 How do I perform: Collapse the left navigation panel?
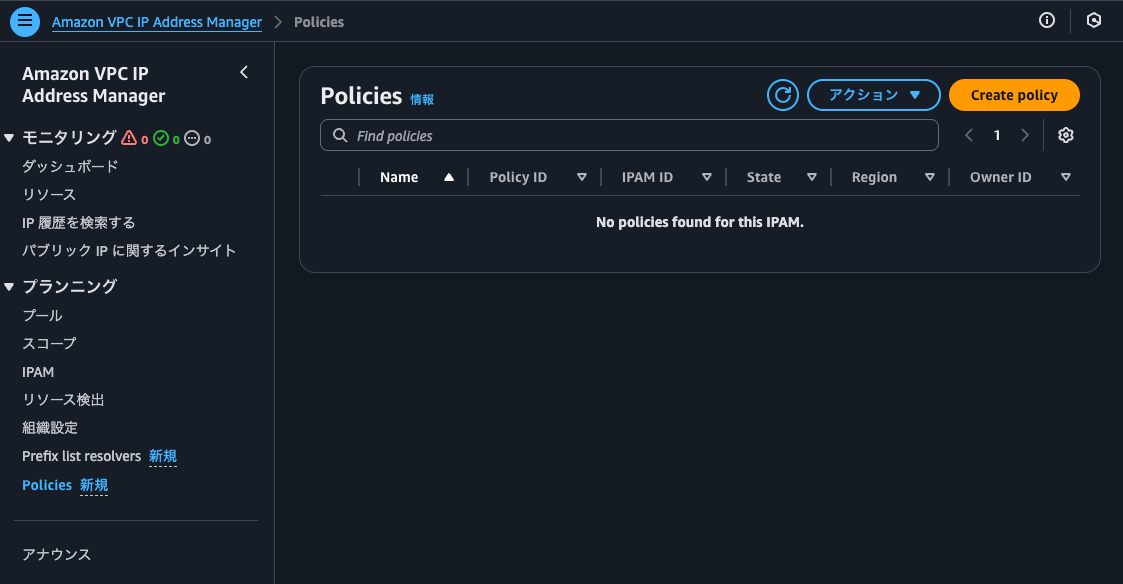[x=243, y=72]
